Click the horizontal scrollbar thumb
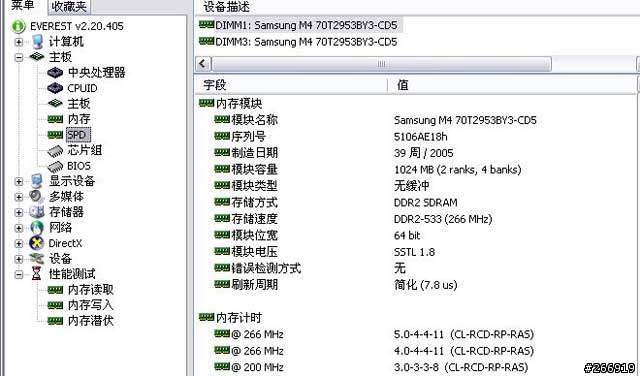 tap(381, 64)
